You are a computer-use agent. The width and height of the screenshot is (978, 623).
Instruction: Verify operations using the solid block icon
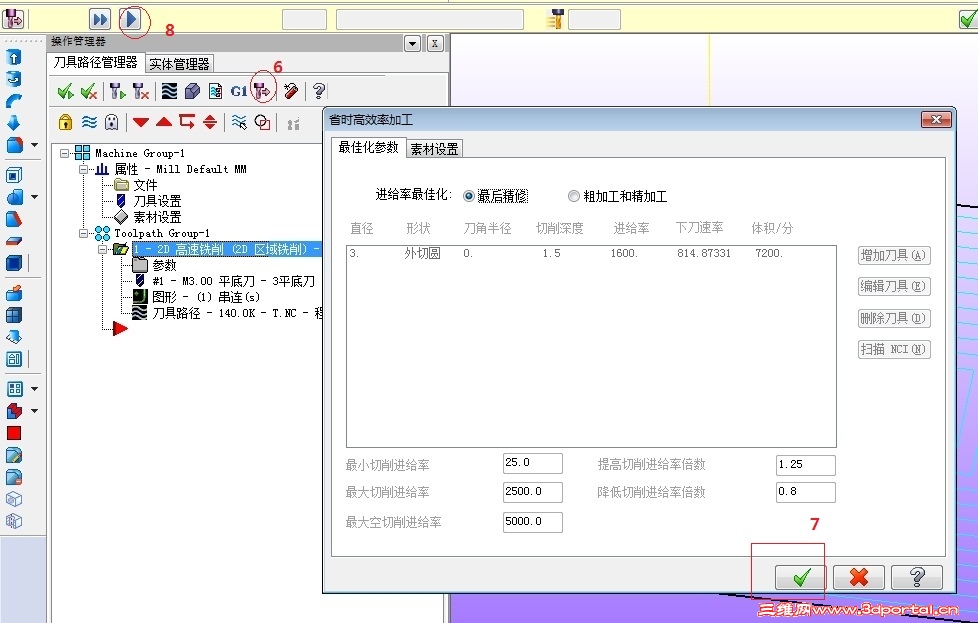click(x=193, y=92)
